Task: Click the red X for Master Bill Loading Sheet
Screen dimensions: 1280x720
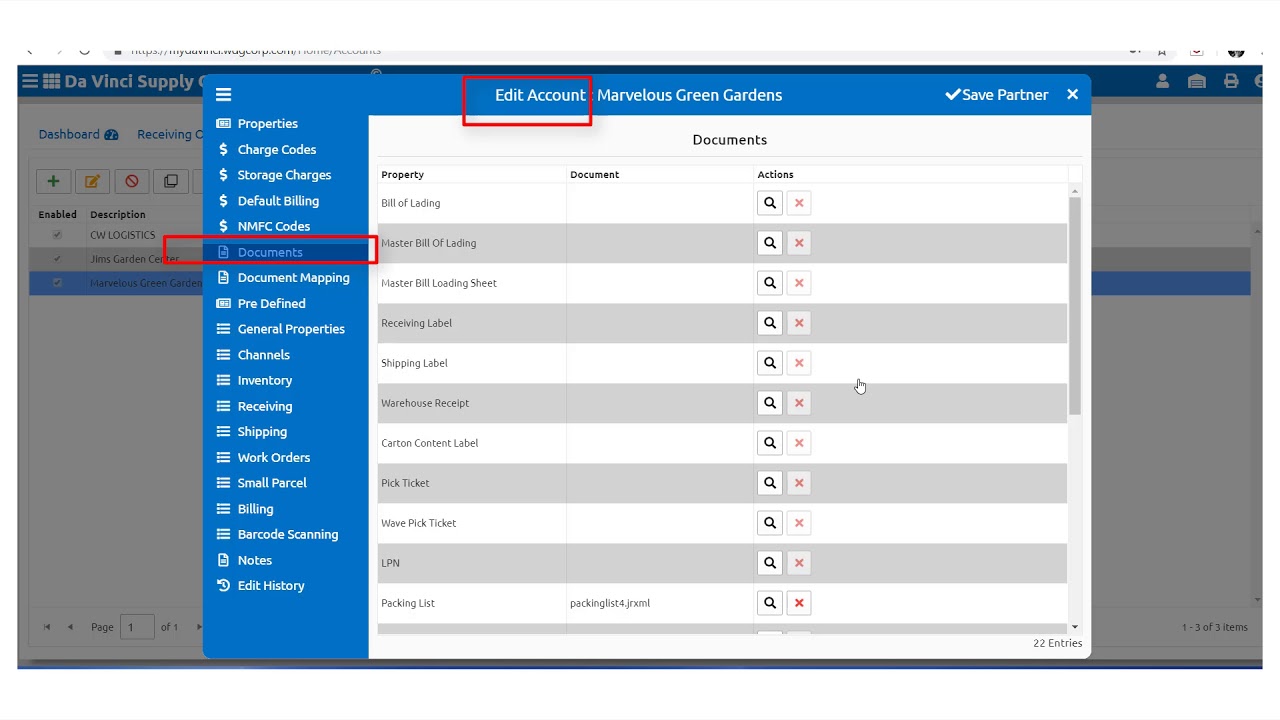Action: [799, 283]
